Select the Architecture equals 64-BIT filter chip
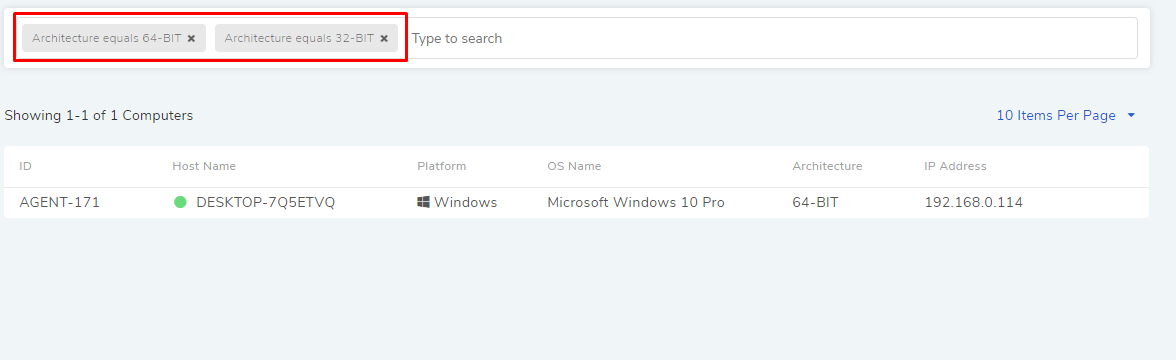1176x360 pixels. pyautogui.click(x=114, y=38)
